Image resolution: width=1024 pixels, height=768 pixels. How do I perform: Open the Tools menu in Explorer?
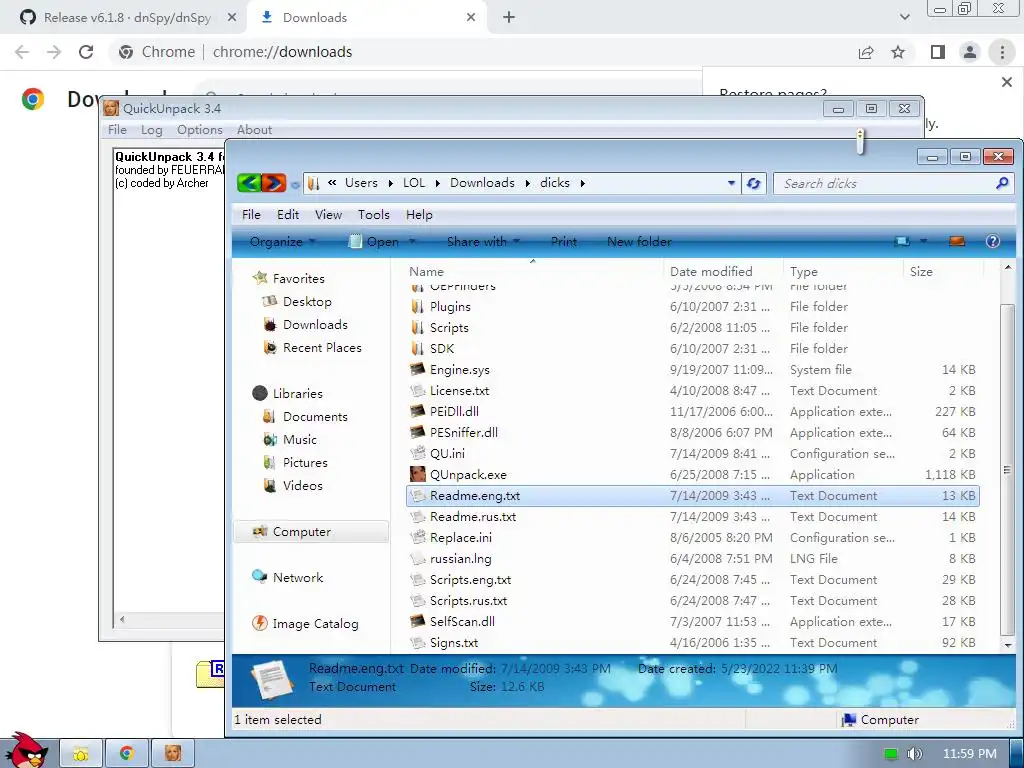(374, 214)
